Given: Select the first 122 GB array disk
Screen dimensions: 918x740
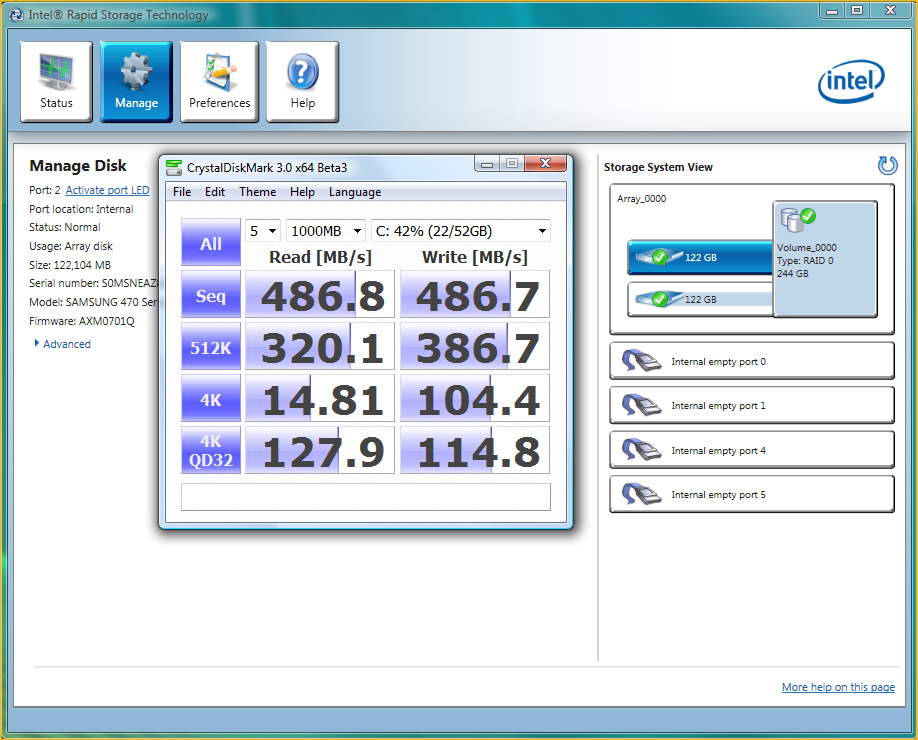Looking at the screenshot, I should (700, 257).
